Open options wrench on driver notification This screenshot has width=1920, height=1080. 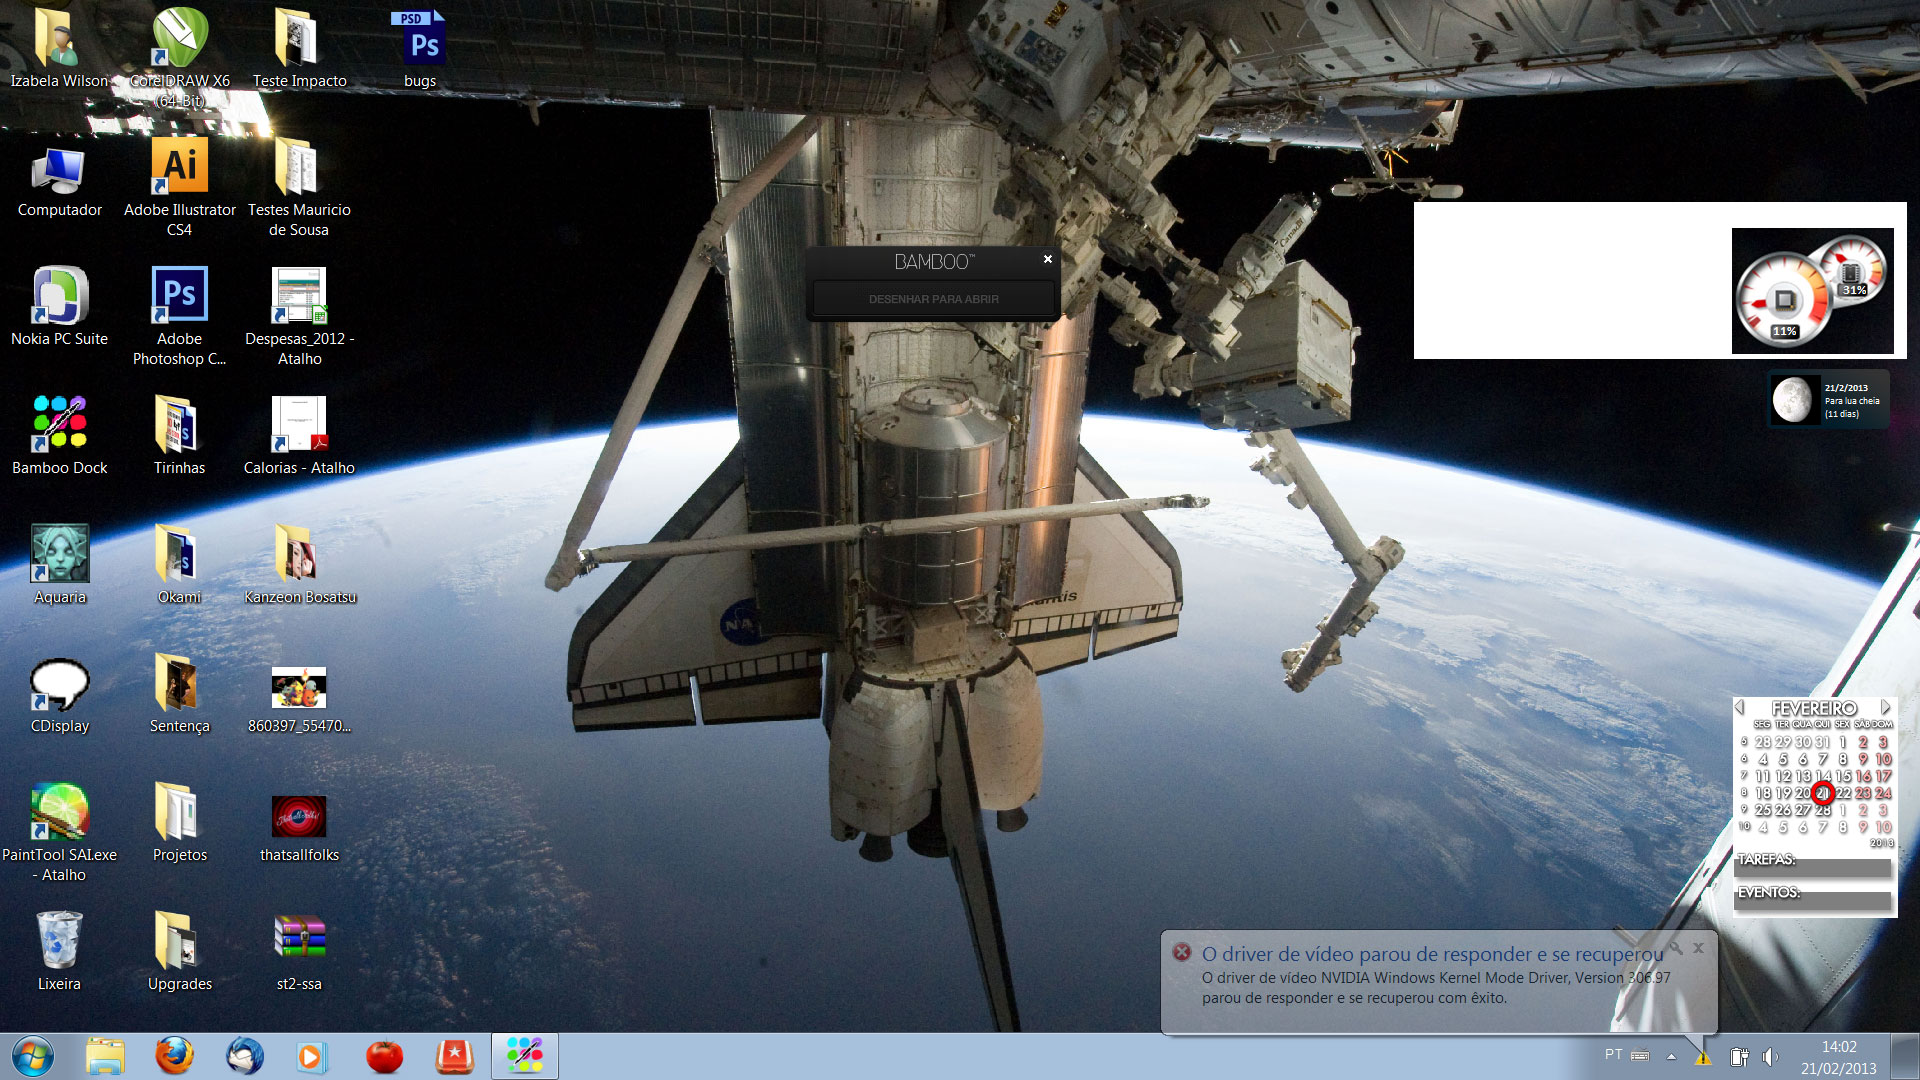tap(1676, 948)
